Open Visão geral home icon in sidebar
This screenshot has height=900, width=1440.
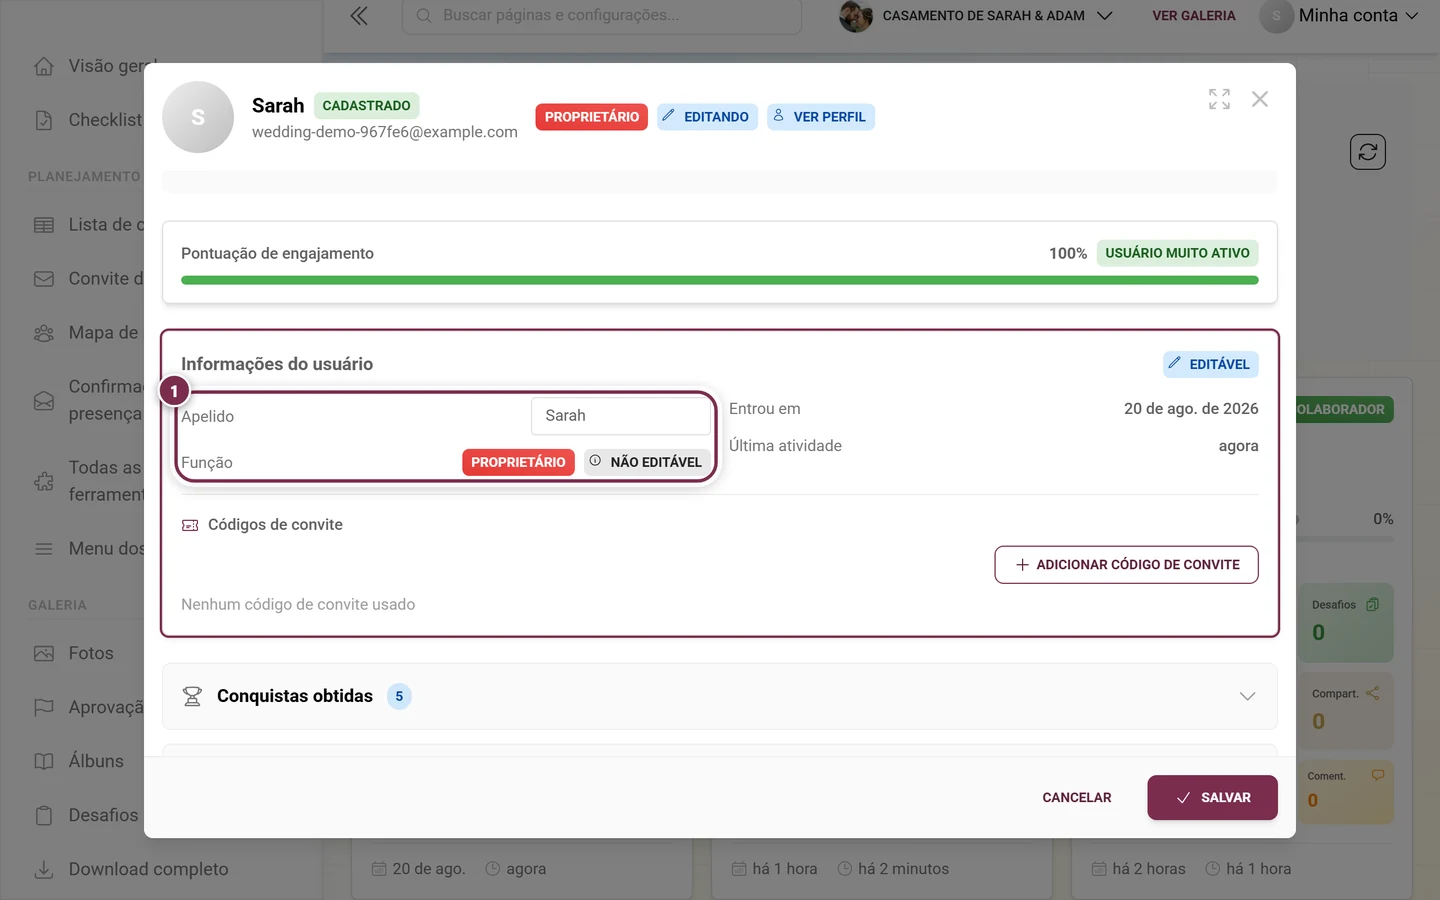tap(44, 66)
